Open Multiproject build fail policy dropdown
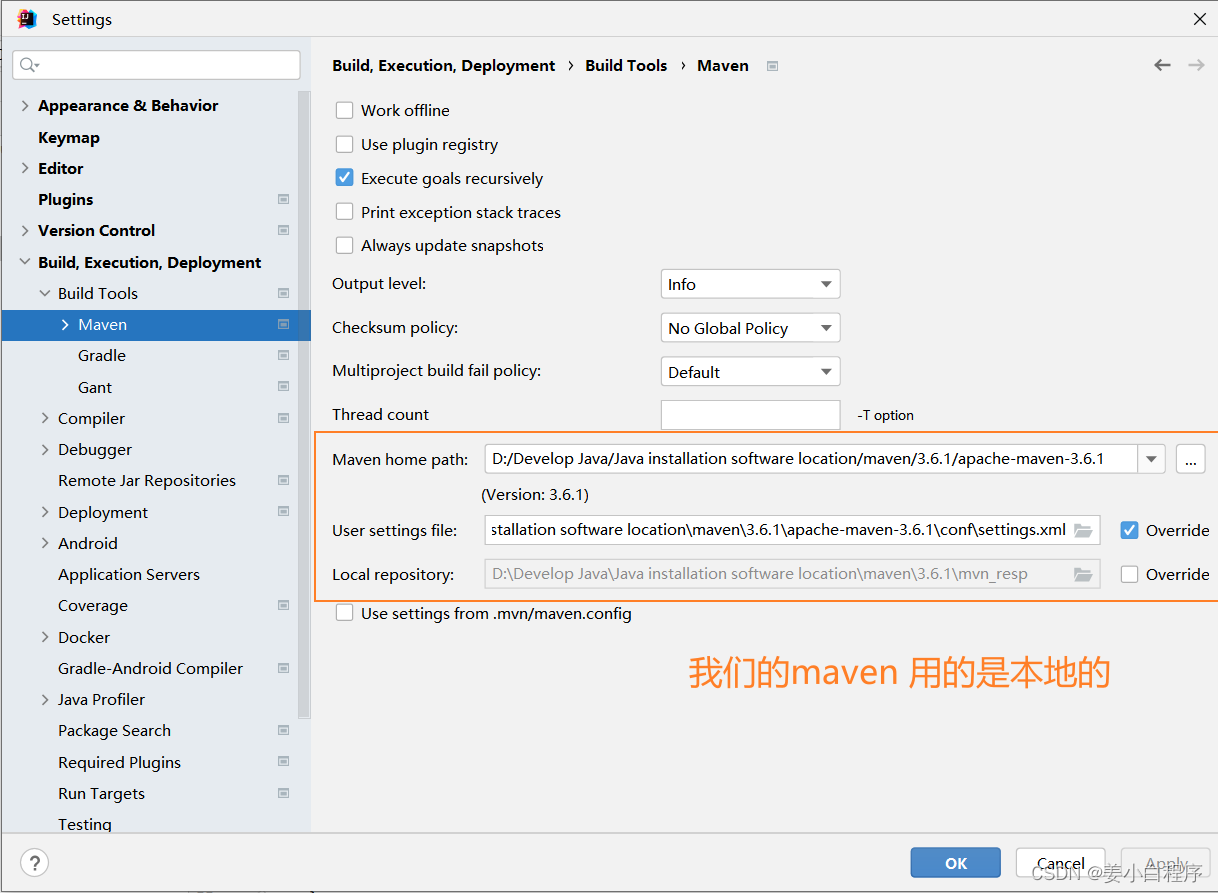The height and width of the screenshot is (893, 1218). pyautogui.click(x=750, y=372)
